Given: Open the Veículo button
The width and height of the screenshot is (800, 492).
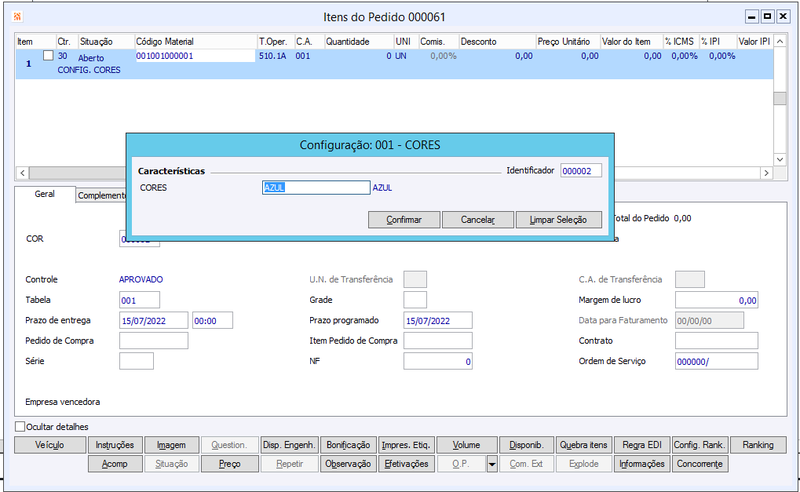Looking at the screenshot, I should (x=50, y=445).
